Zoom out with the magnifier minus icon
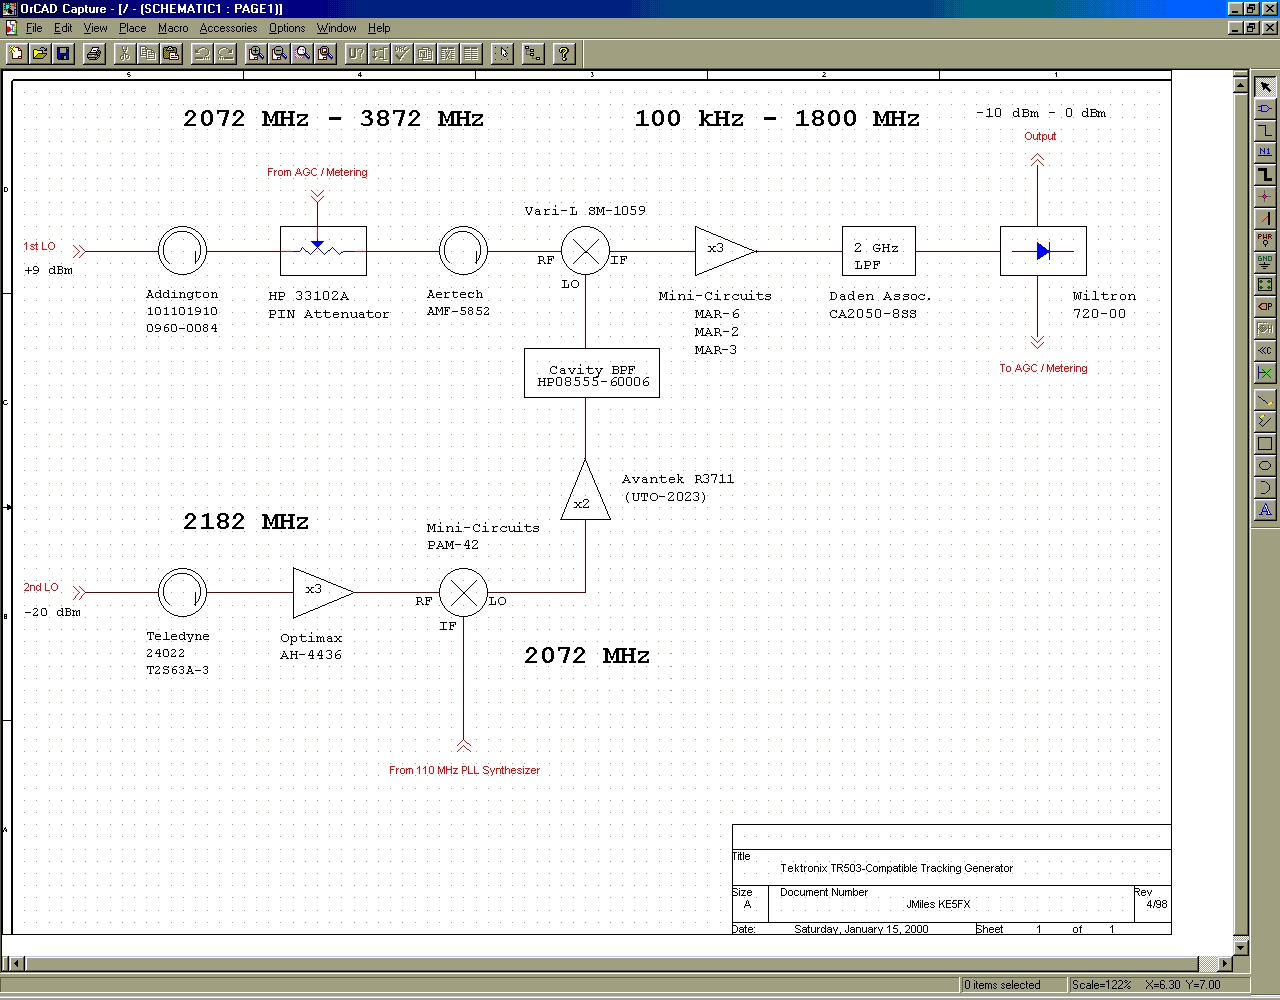The image size is (1280, 1000). click(x=279, y=53)
